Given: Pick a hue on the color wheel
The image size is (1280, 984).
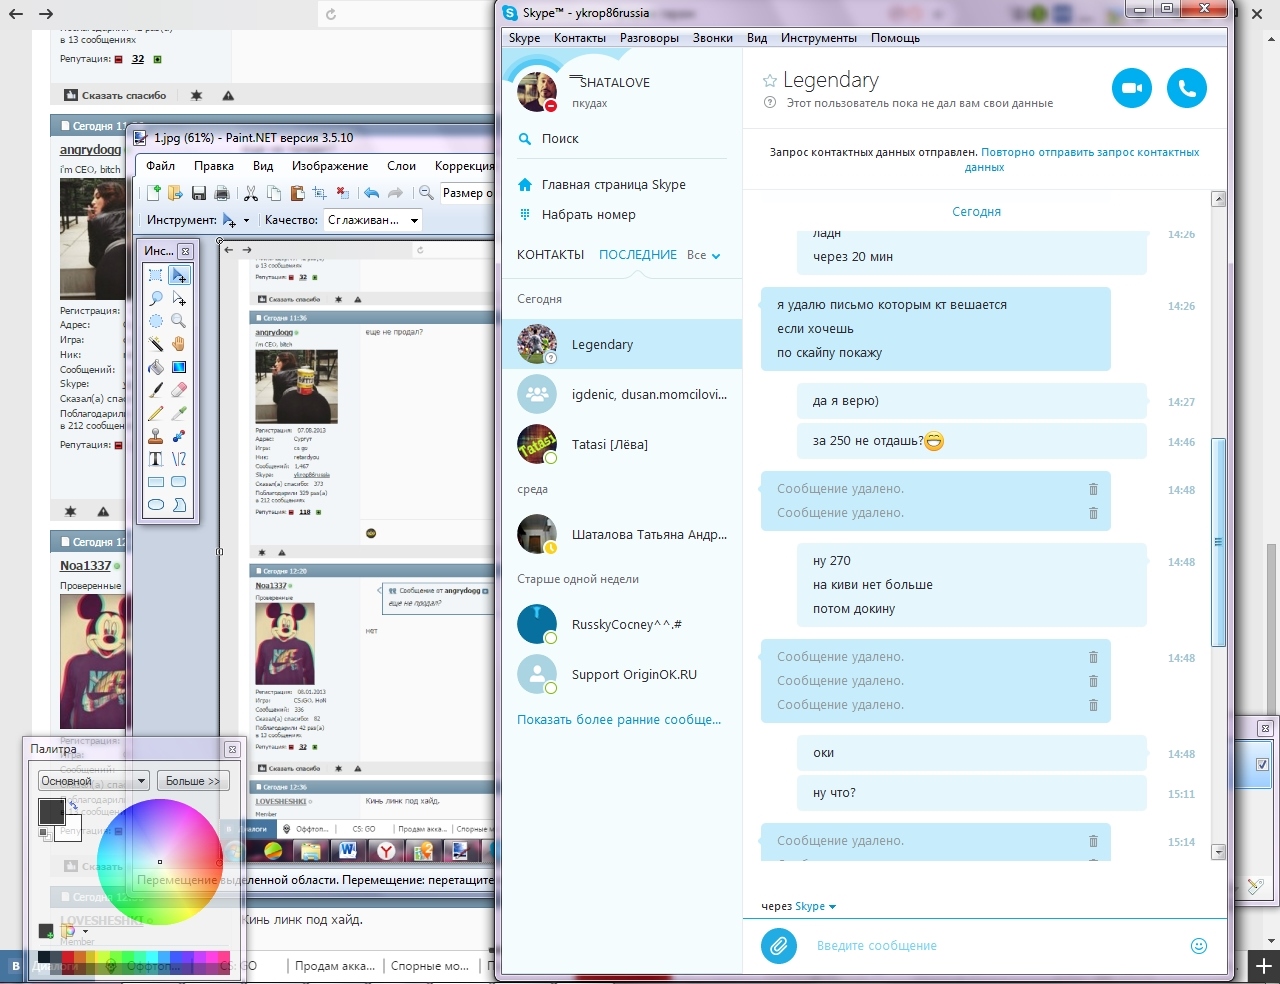Looking at the screenshot, I should point(160,862).
